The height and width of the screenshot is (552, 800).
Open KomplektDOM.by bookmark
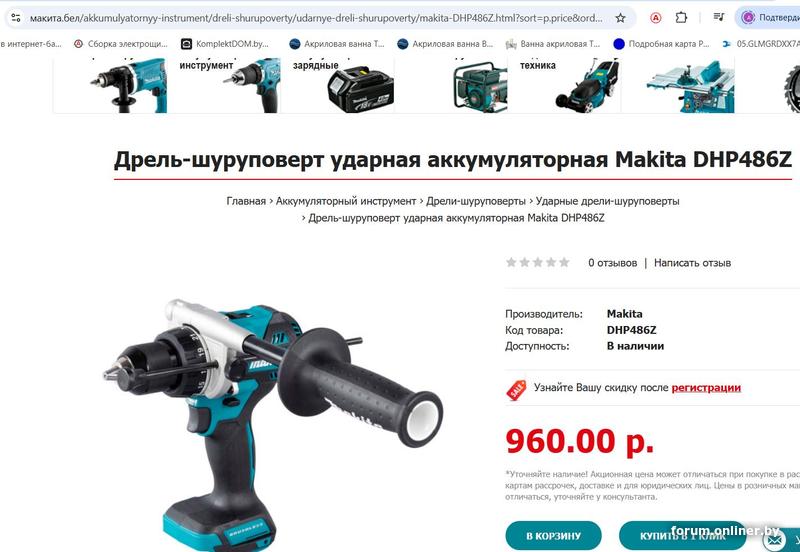point(225,44)
